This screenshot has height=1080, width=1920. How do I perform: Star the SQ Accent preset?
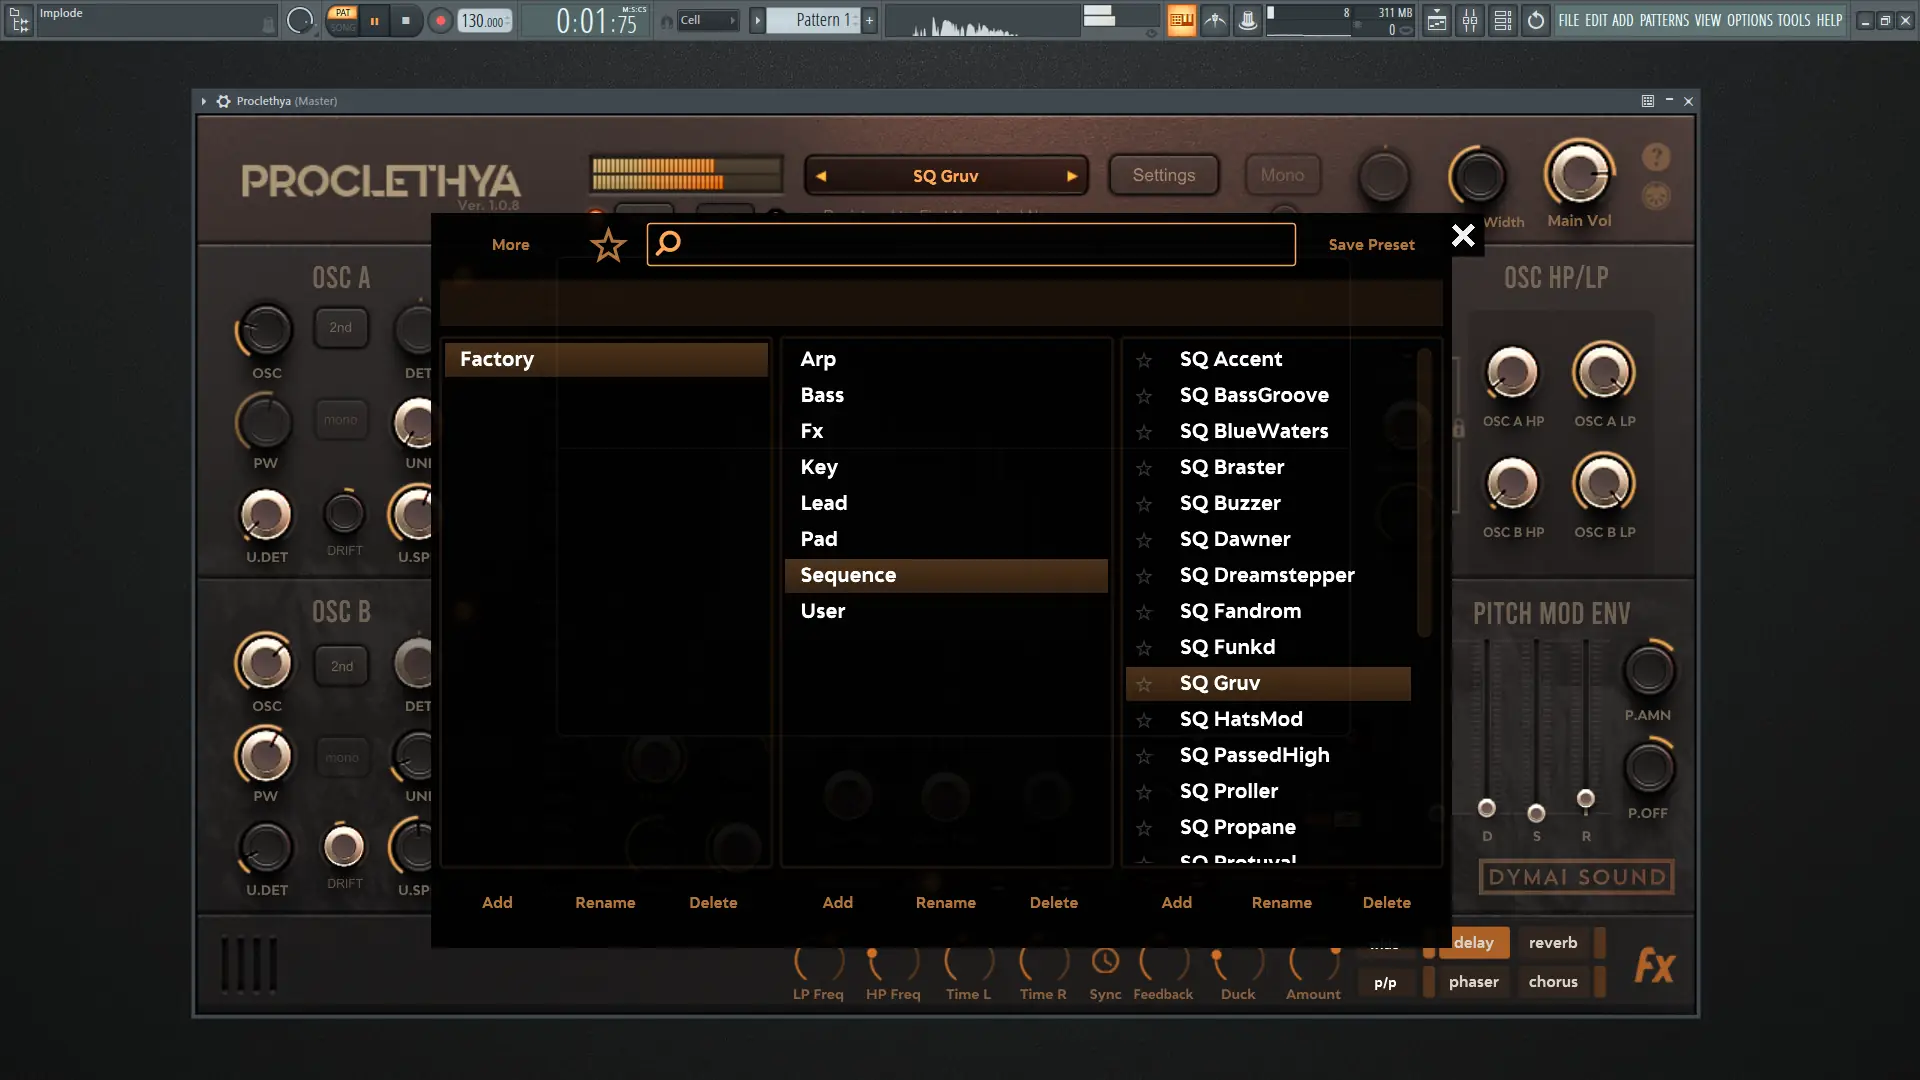click(1144, 360)
